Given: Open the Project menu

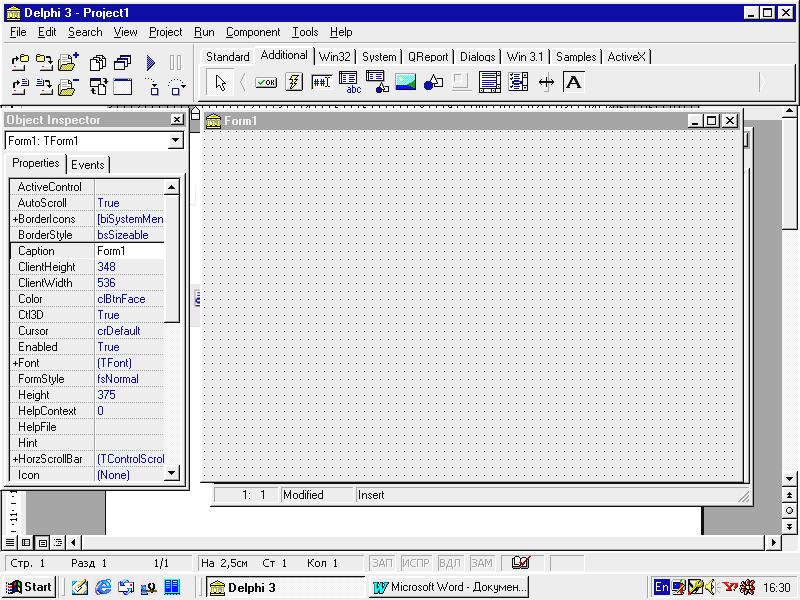Looking at the screenshot, I should coord(165,32).
